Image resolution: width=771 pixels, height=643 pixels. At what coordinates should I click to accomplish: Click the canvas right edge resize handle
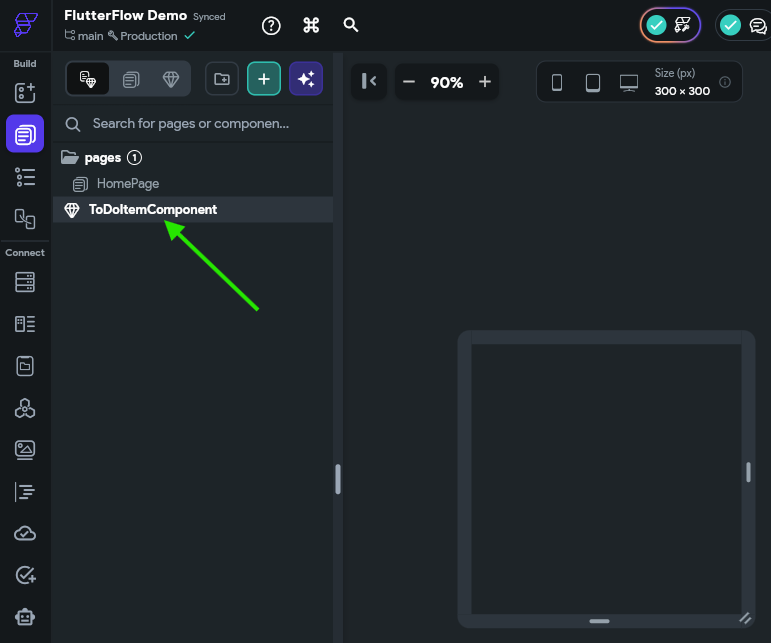[748, 472]
